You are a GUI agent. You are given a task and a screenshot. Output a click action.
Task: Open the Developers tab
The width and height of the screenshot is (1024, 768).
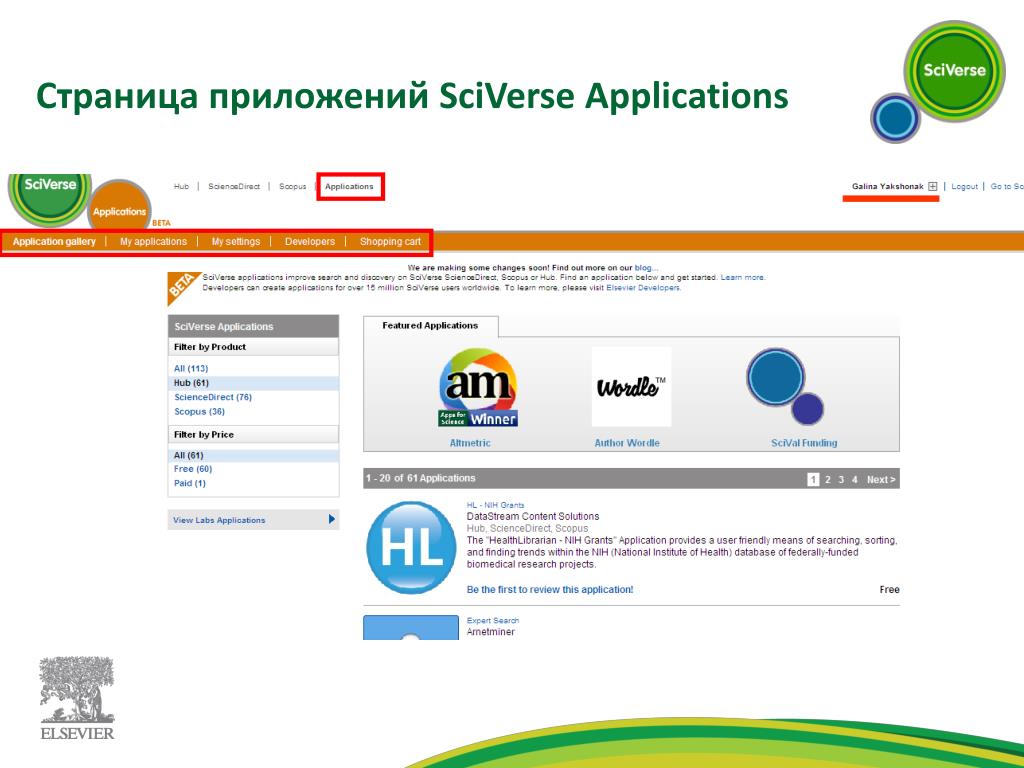pyautogui.click(x=310, y=242)
